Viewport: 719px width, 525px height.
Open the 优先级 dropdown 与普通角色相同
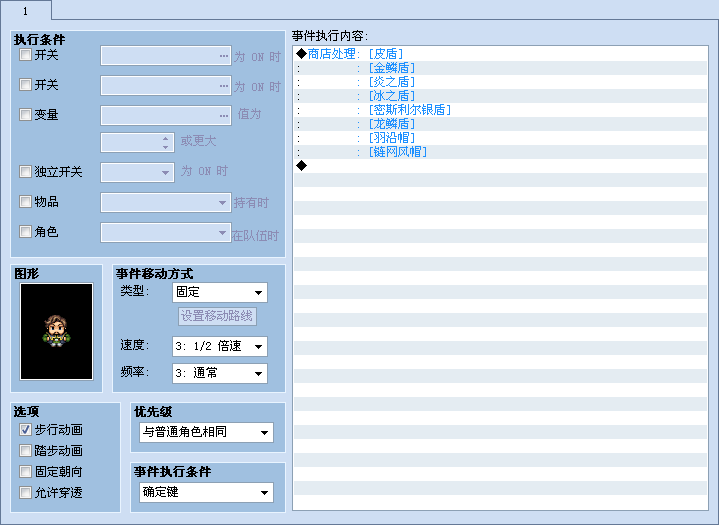(206, 432)
